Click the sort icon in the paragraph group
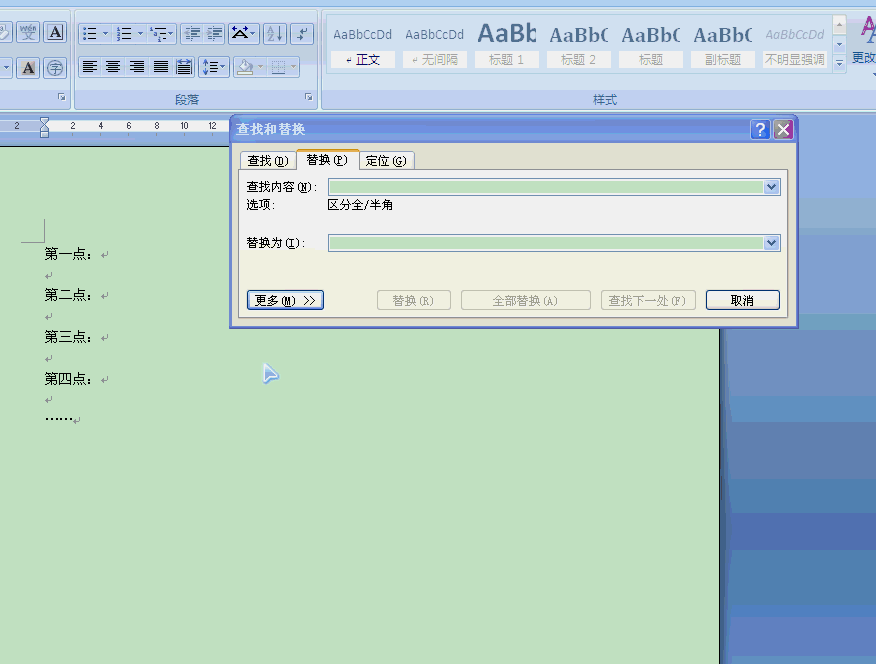876x664 pixels. [x=274, y=34]
